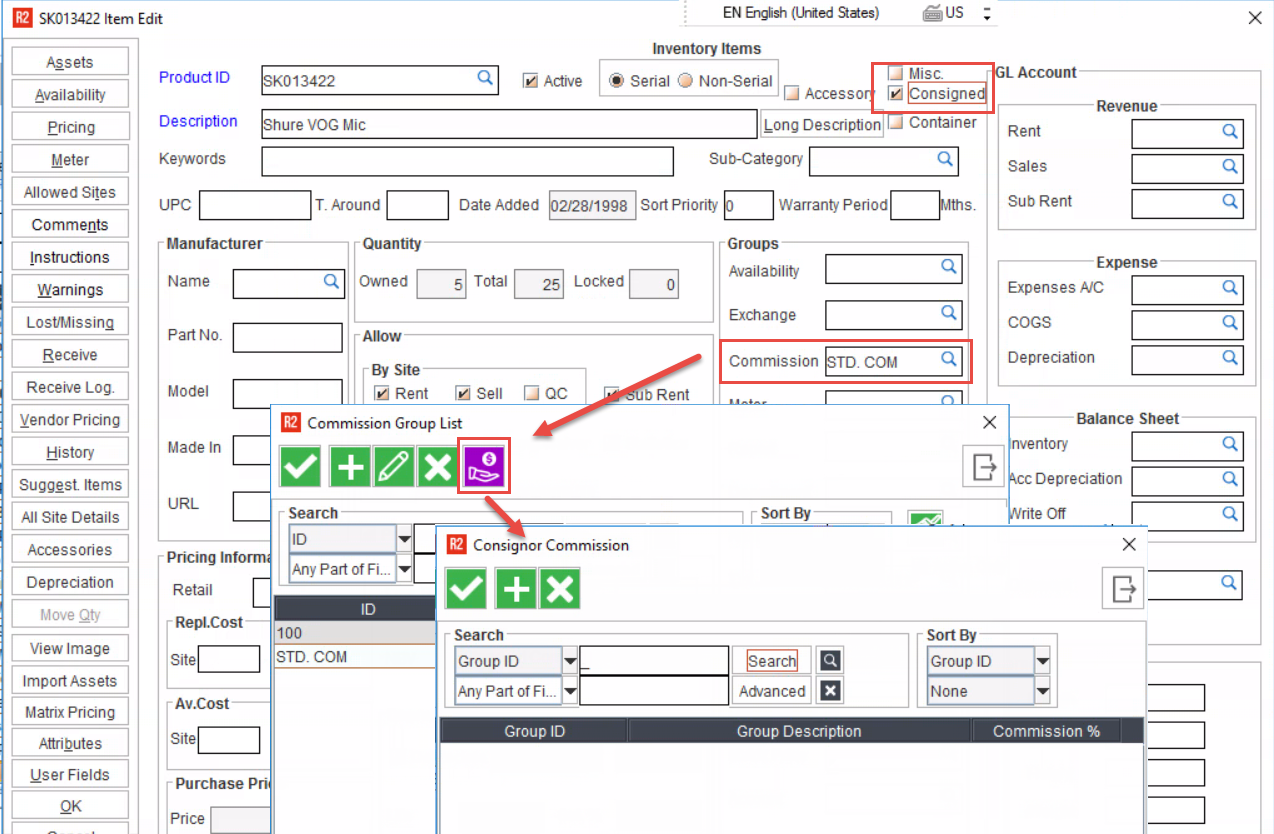Toggle the Active checkbox

point(531,81)
